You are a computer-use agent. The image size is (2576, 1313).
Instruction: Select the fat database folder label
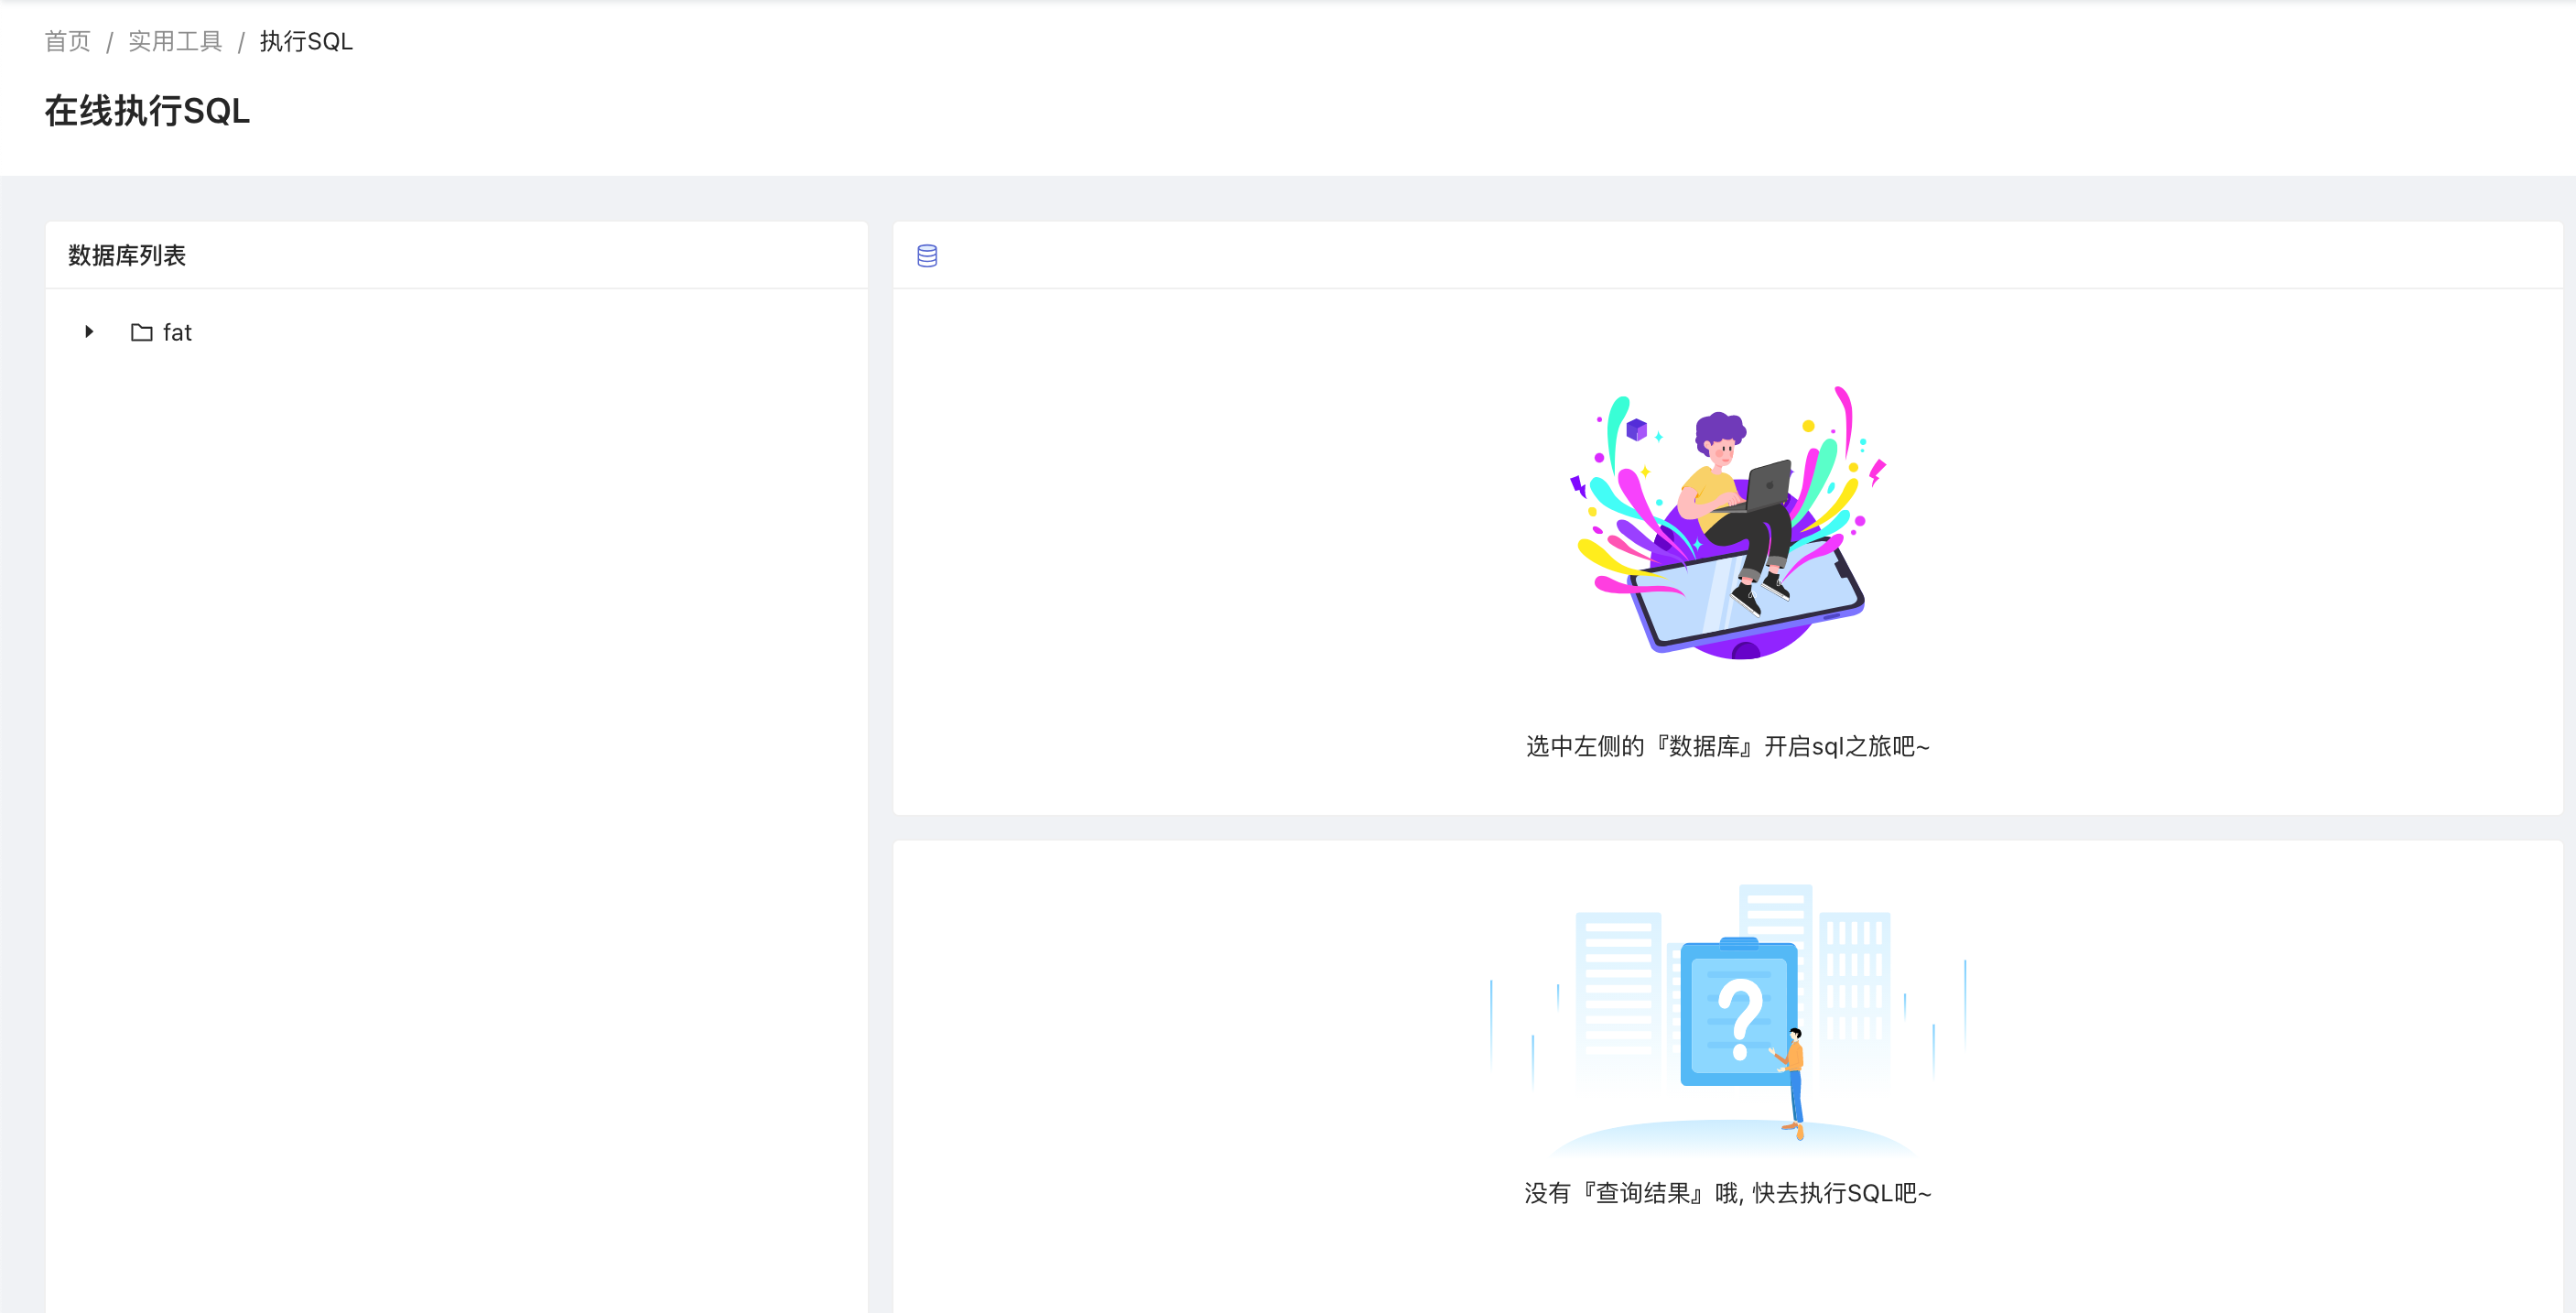point(177,332)
